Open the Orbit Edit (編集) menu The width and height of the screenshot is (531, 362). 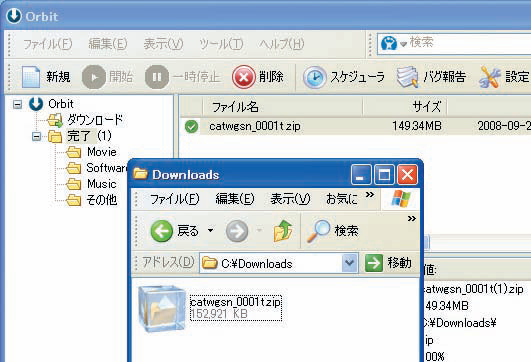click(108, 44)
